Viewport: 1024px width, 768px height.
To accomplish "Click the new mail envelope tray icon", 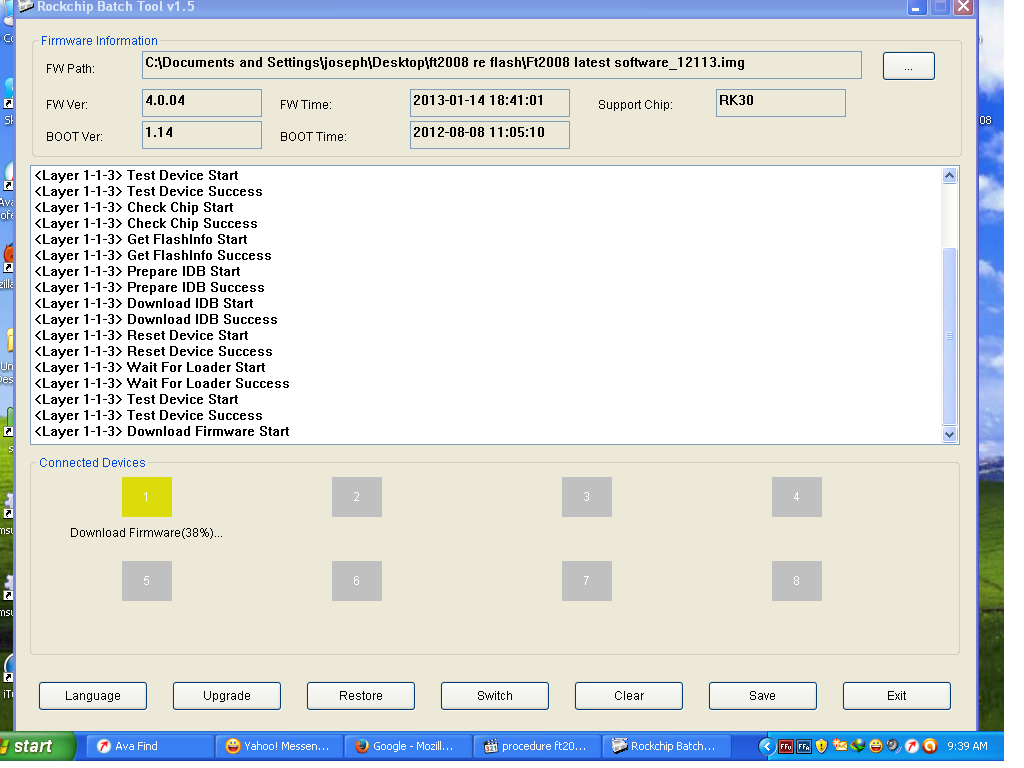I will (840, 746).
